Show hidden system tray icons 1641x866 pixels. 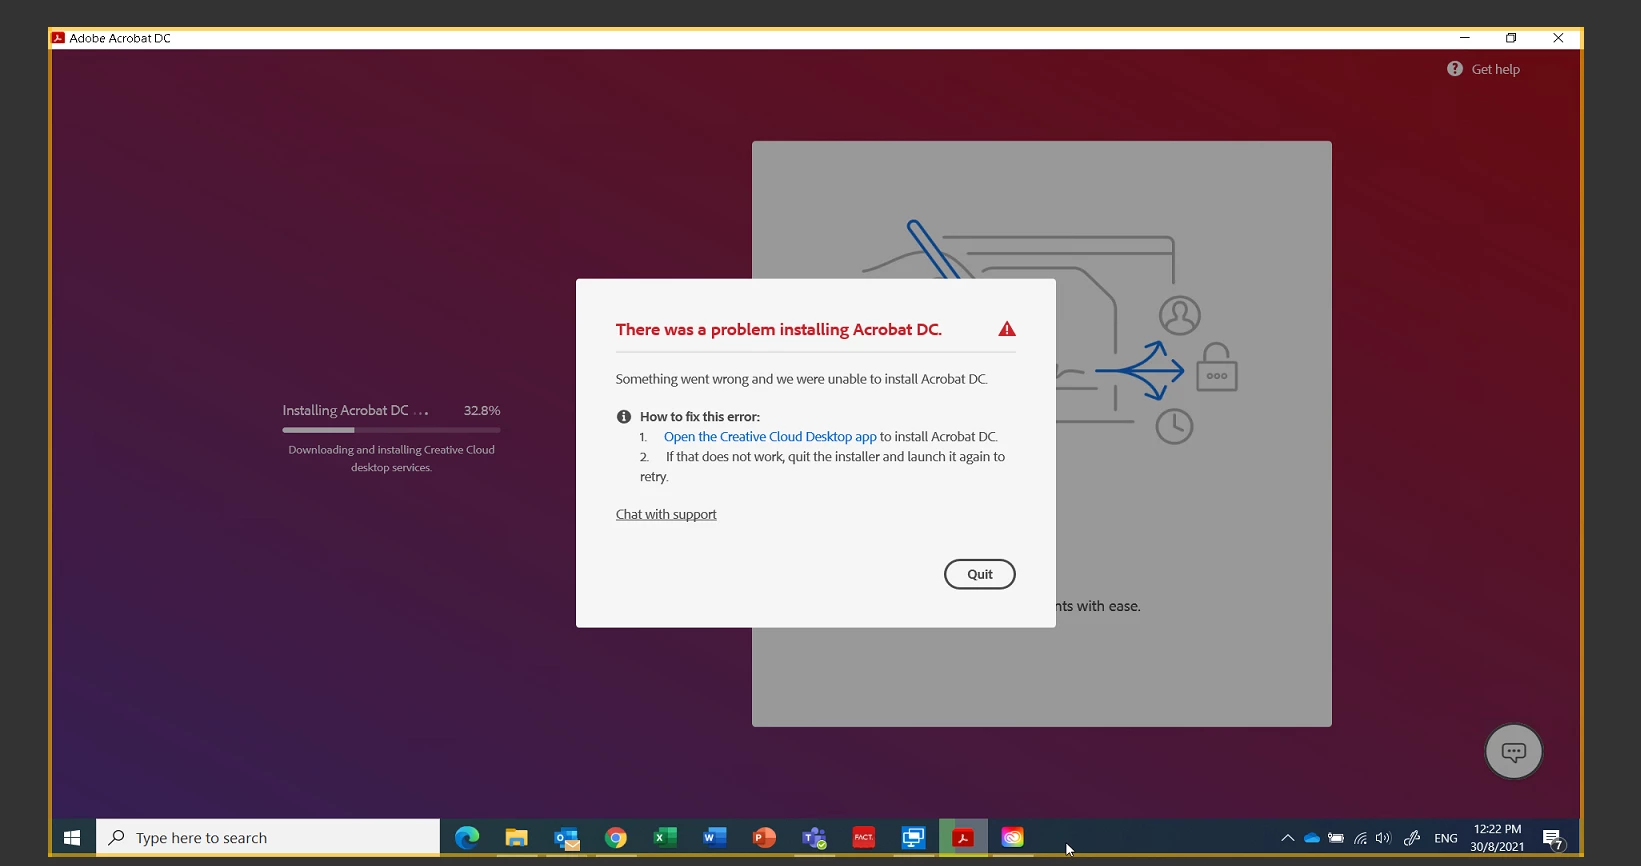1287,838
